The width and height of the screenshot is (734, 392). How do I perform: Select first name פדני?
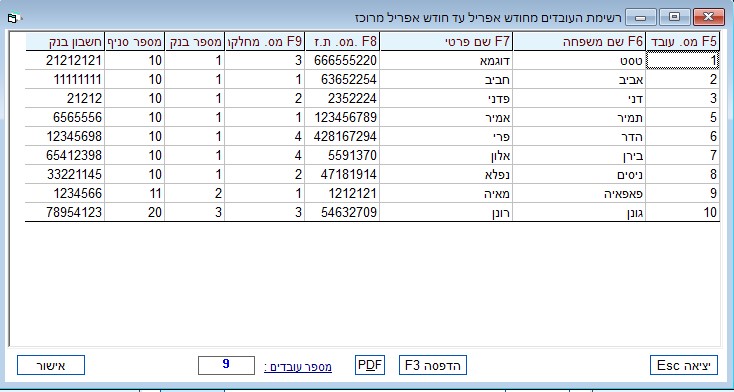(447, 98)
